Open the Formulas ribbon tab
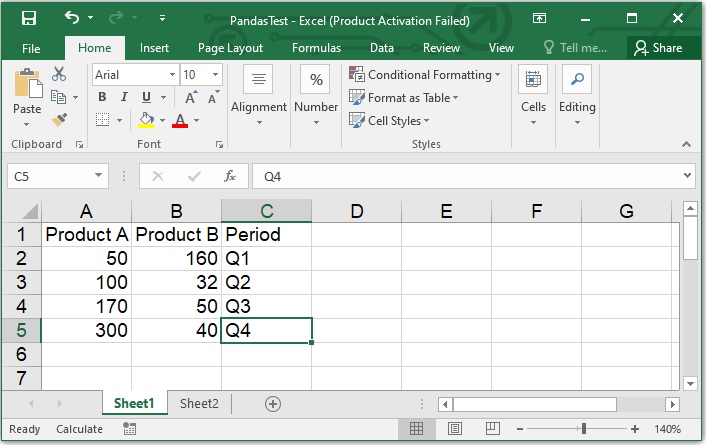Image resolution: width=706 pixels, height=445 pixels. (316, 48)
